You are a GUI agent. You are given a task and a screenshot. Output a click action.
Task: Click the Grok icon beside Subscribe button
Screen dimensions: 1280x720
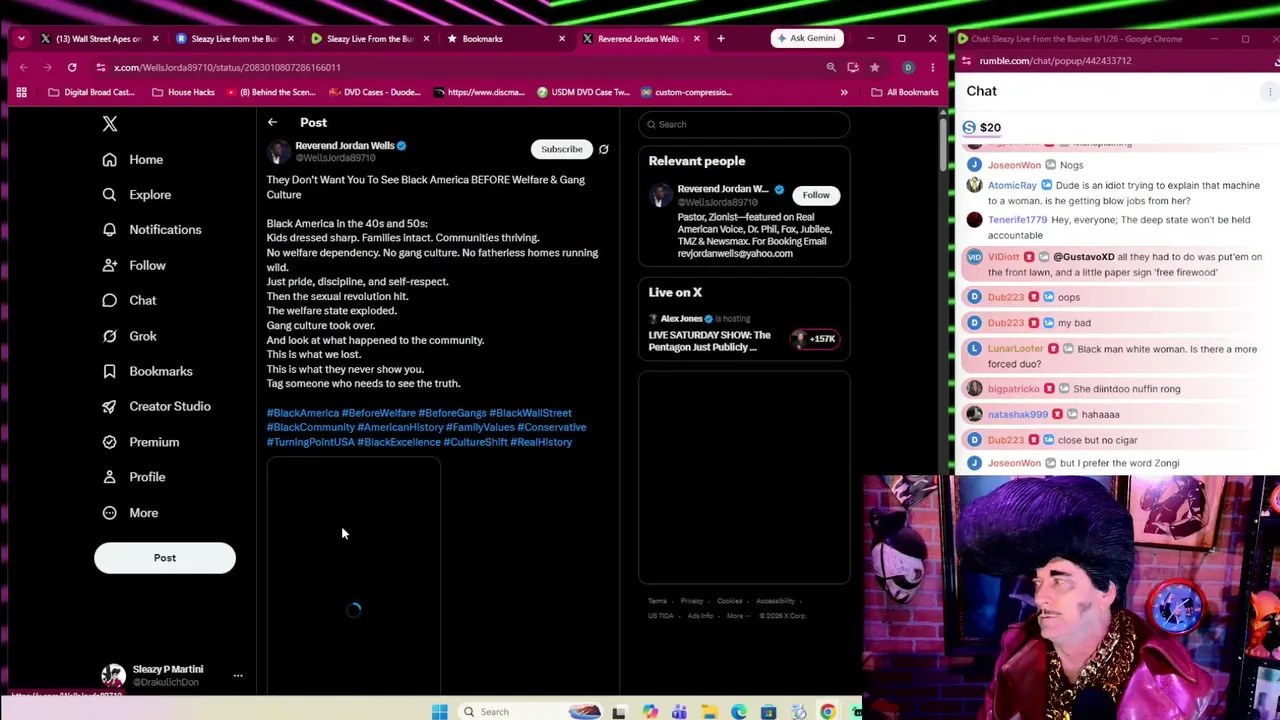[603, 149]
